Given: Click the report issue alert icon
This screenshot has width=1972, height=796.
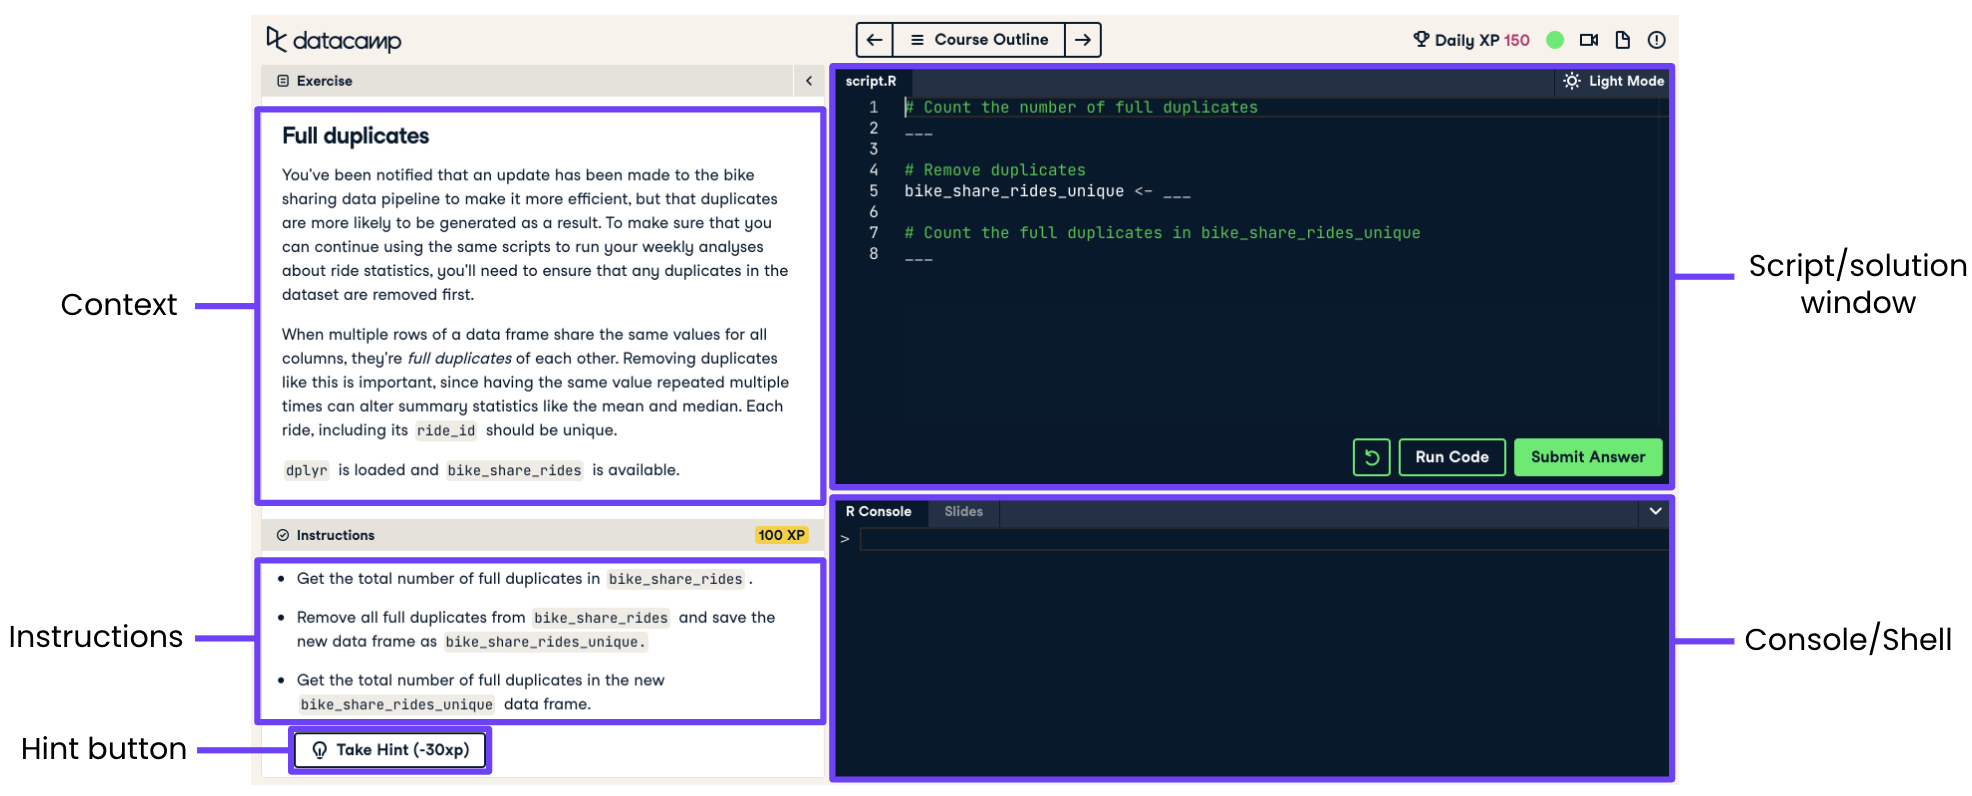Looking at the screenshot, I should pos(1657,40).
